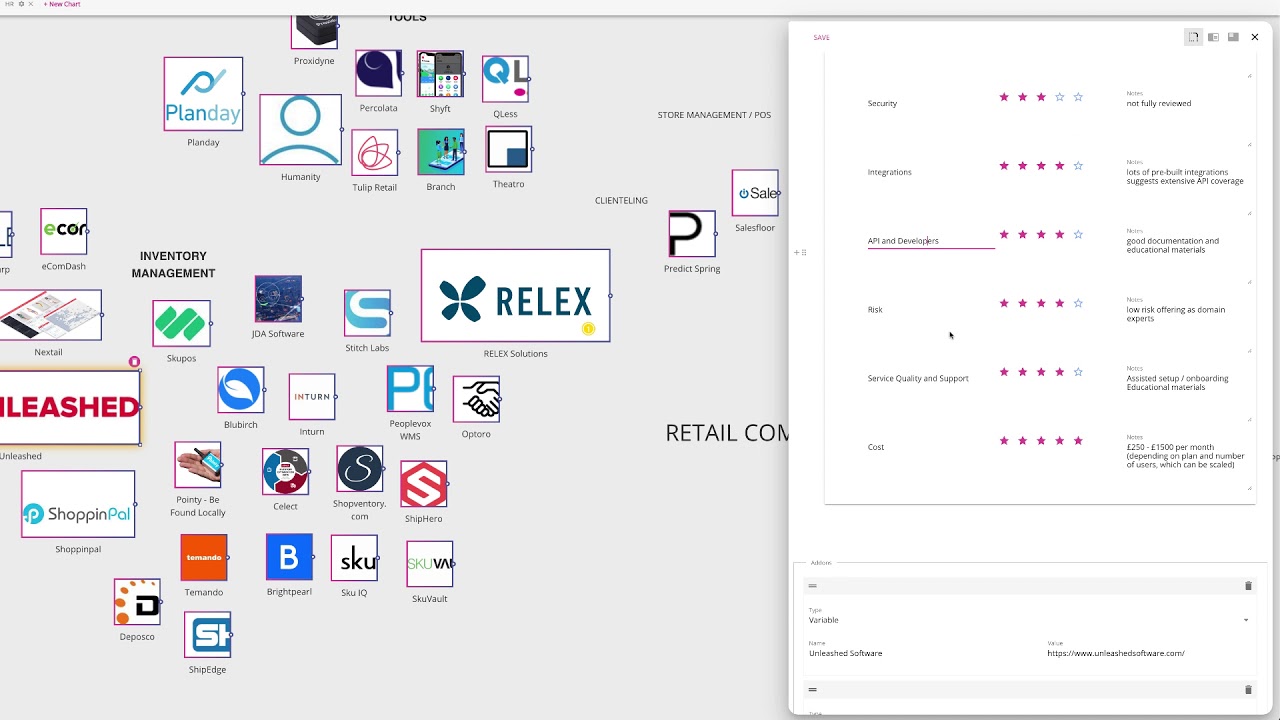
Task: Click the Branch icon
Action: (x=440, y=152)
